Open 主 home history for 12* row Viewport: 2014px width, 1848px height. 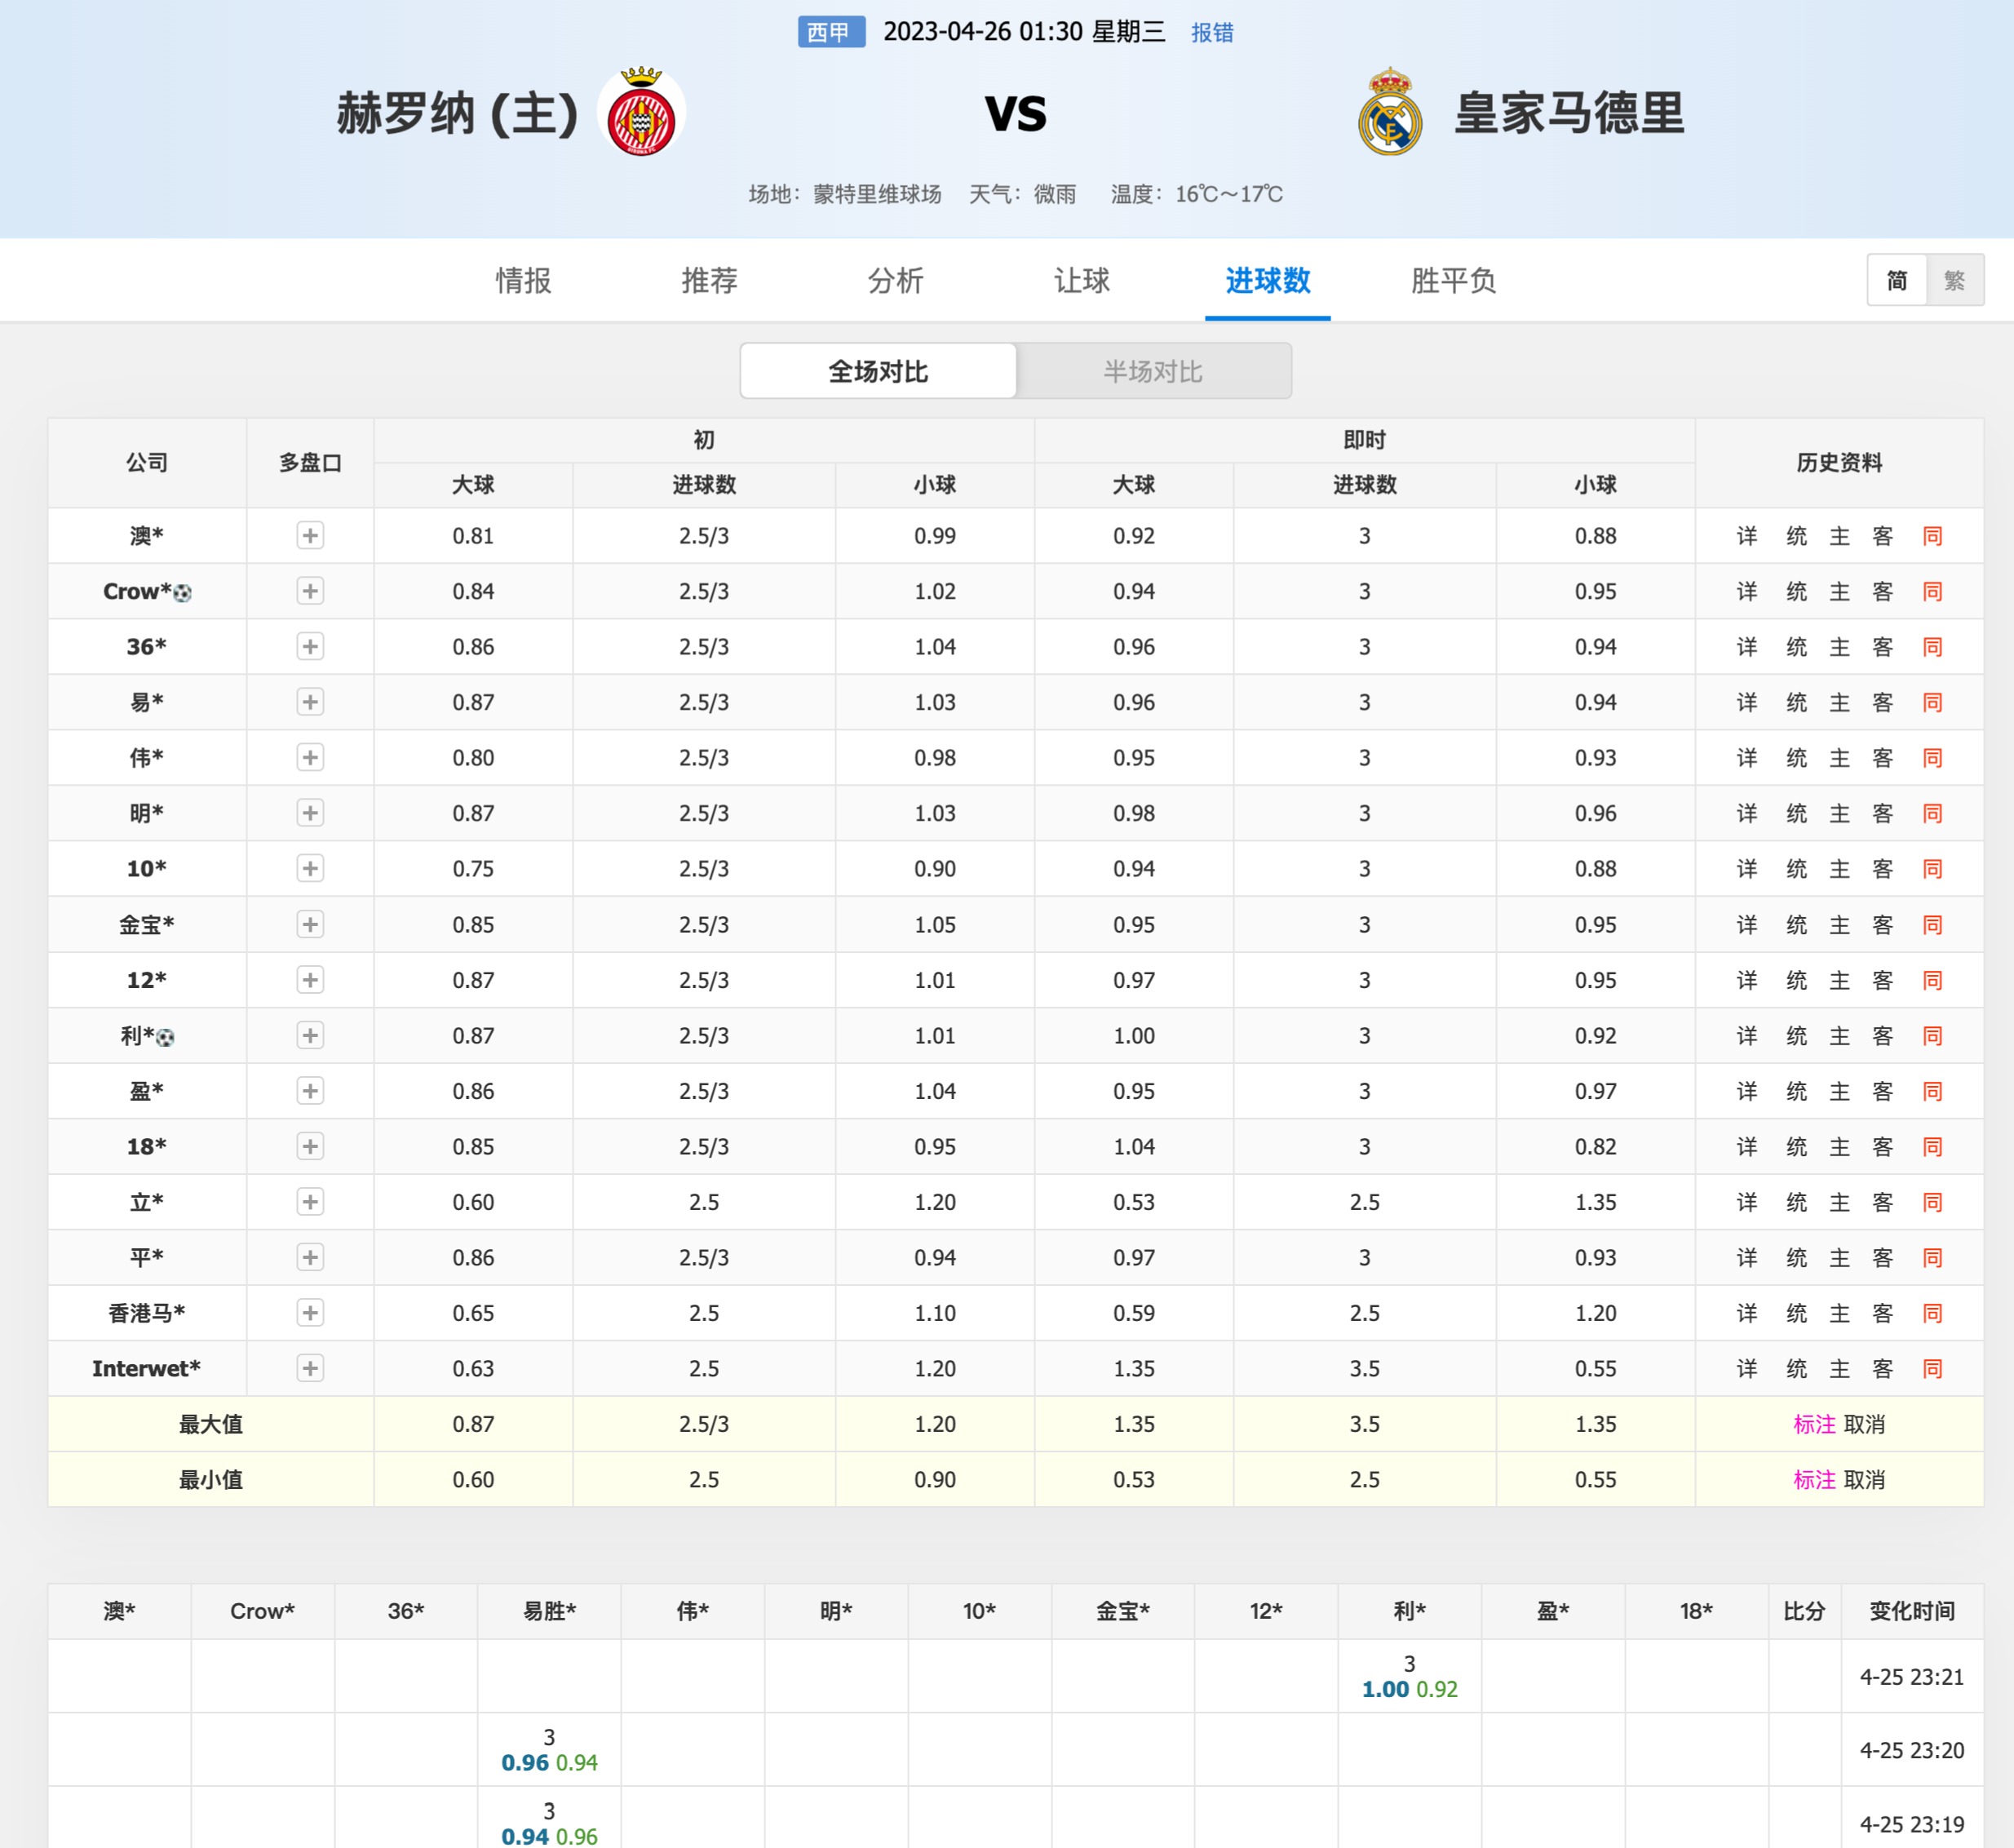tap(1840, 980)
